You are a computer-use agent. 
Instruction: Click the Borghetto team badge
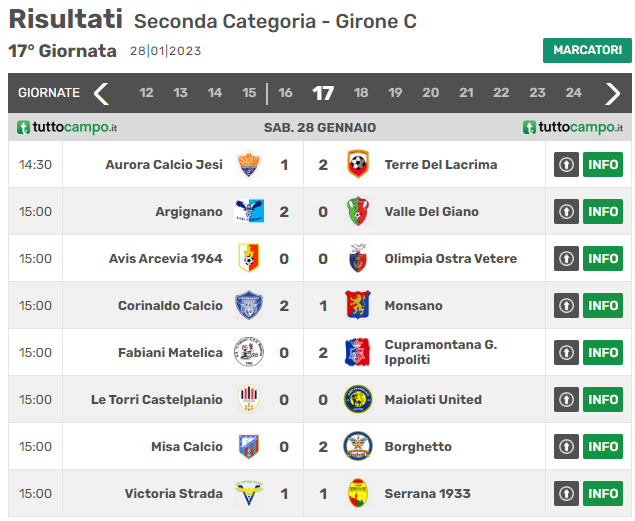coord(358,446)
